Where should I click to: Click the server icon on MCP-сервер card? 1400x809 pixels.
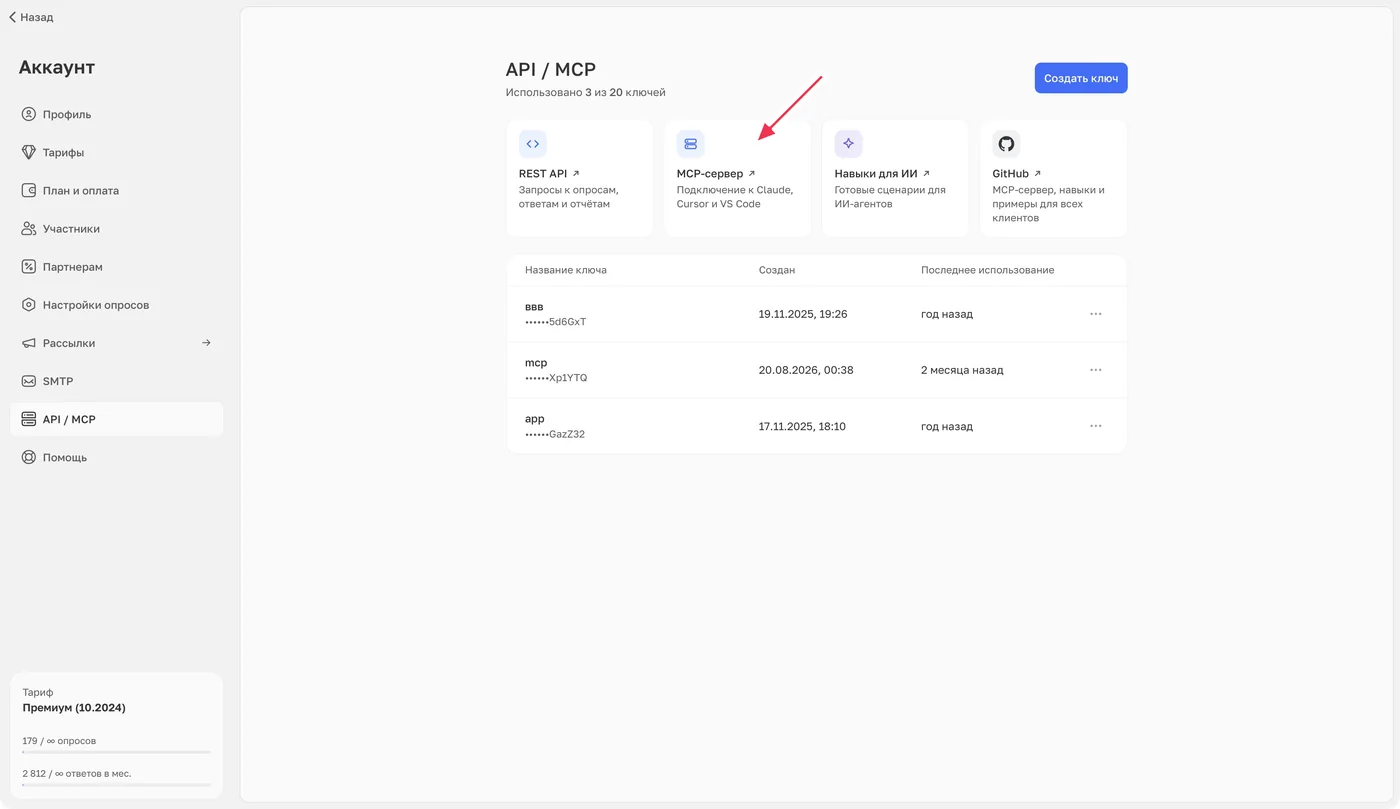tap(691, 144)
